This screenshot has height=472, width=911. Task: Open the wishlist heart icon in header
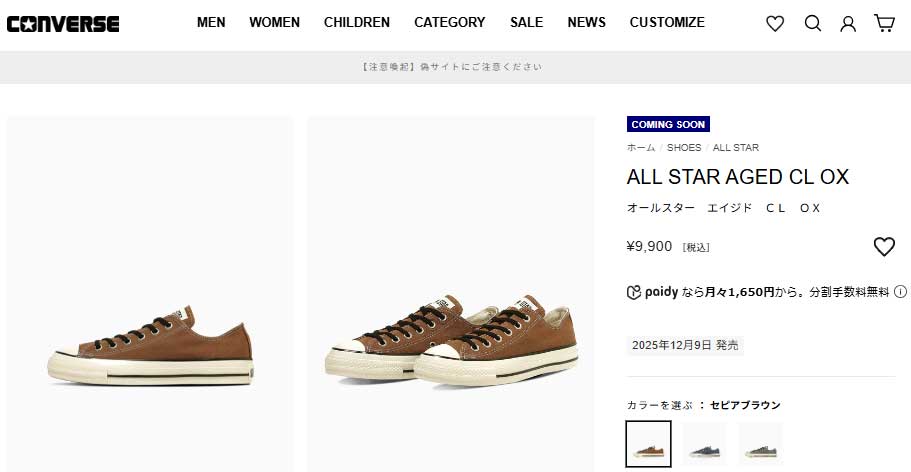tap(775, 23)
